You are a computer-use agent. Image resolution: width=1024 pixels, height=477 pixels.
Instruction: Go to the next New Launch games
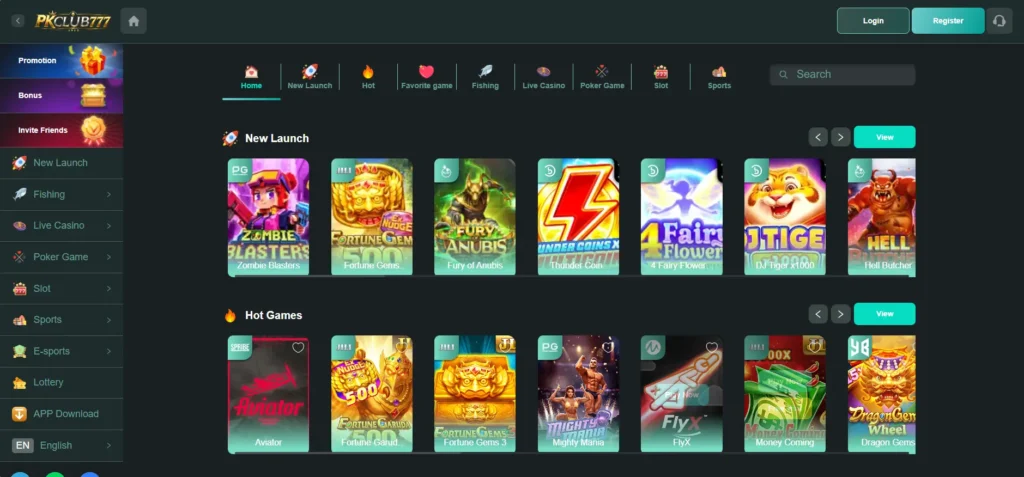click(840, 137)
